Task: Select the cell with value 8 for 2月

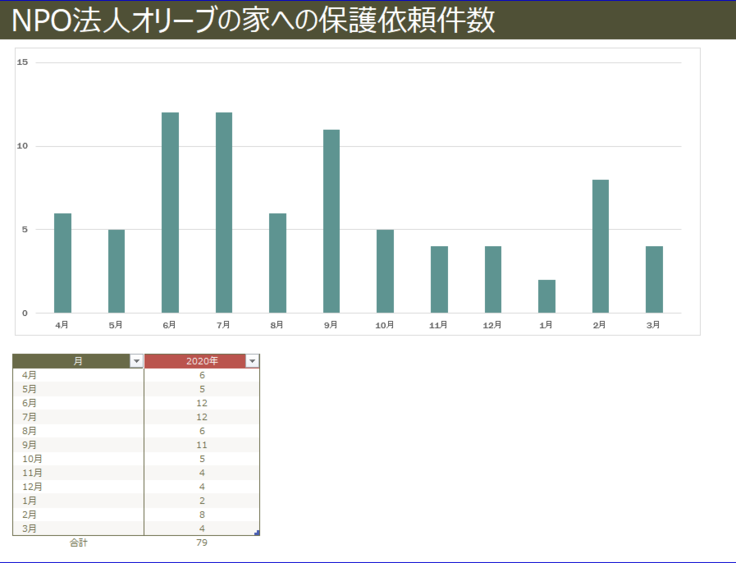Action: tap(202, 514)
